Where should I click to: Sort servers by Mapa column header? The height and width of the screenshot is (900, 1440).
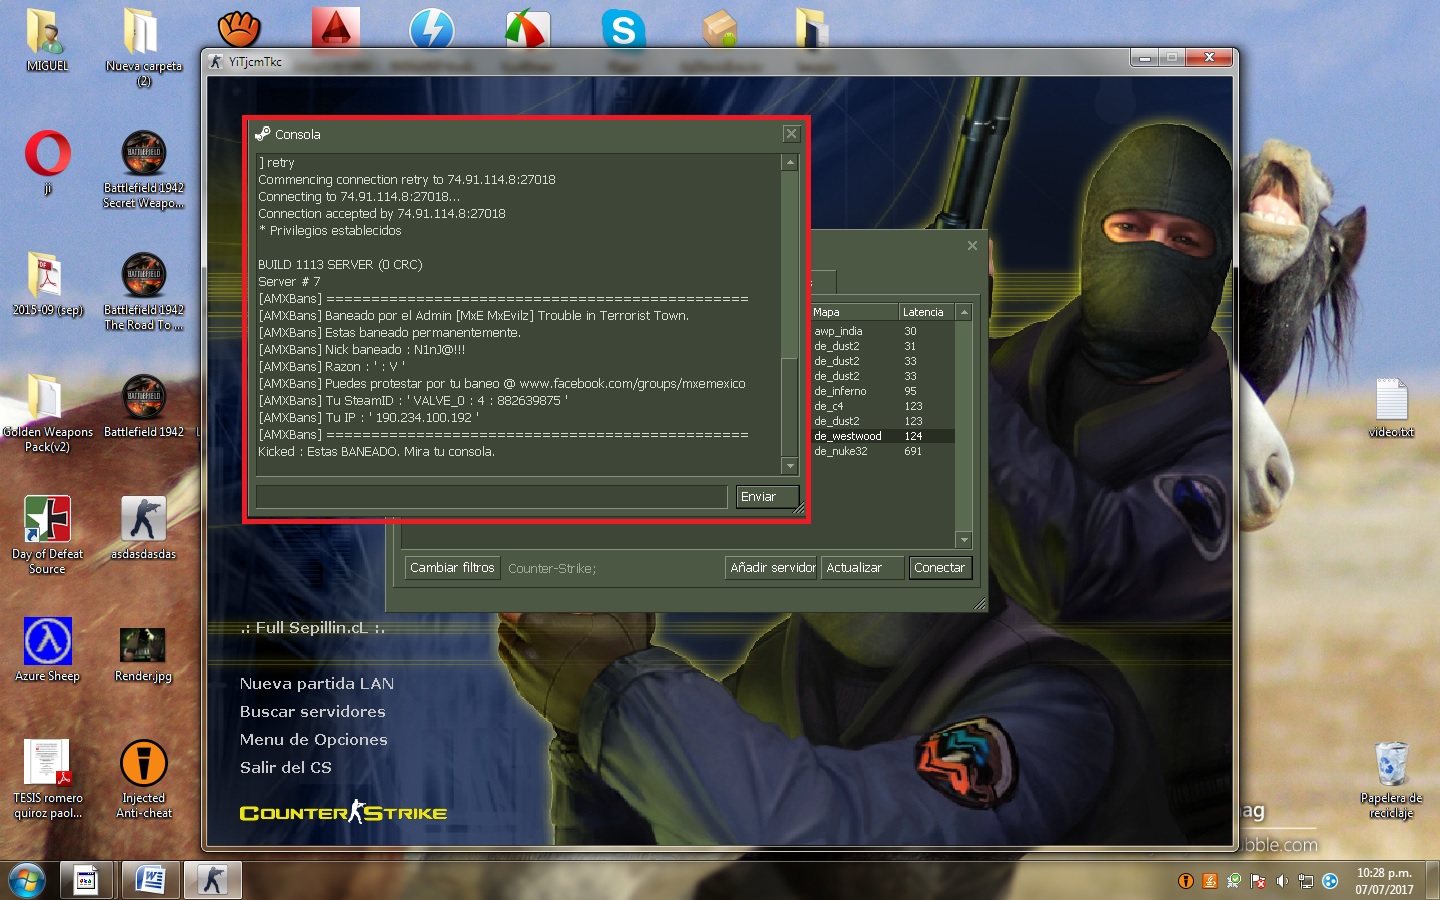853,312
